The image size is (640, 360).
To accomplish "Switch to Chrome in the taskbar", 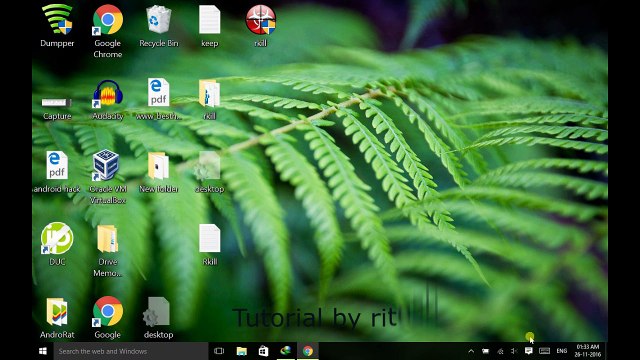I will (x=308, y=351).
